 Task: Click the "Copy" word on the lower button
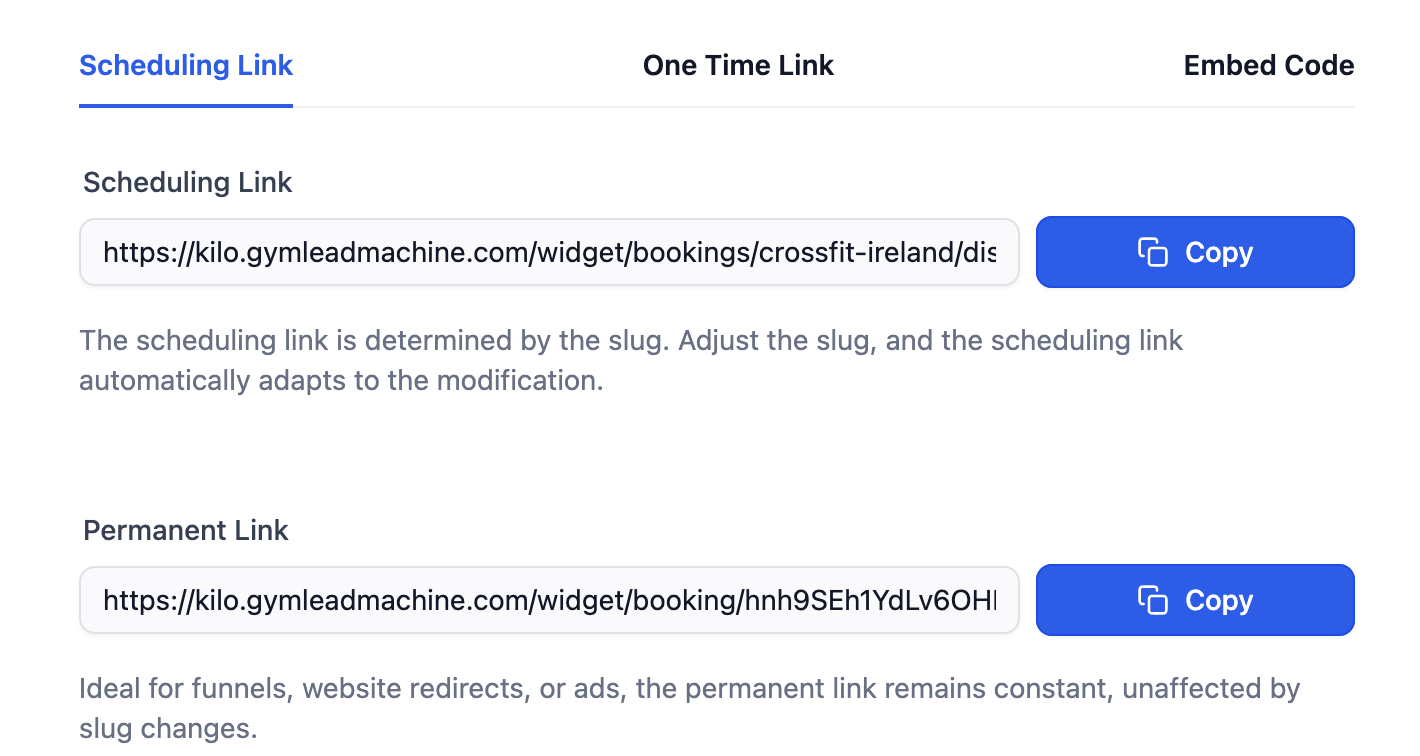click(1219, 601)
